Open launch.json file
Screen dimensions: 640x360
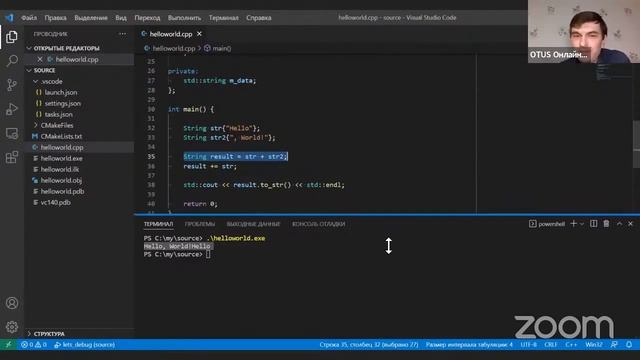coord(61,92)
